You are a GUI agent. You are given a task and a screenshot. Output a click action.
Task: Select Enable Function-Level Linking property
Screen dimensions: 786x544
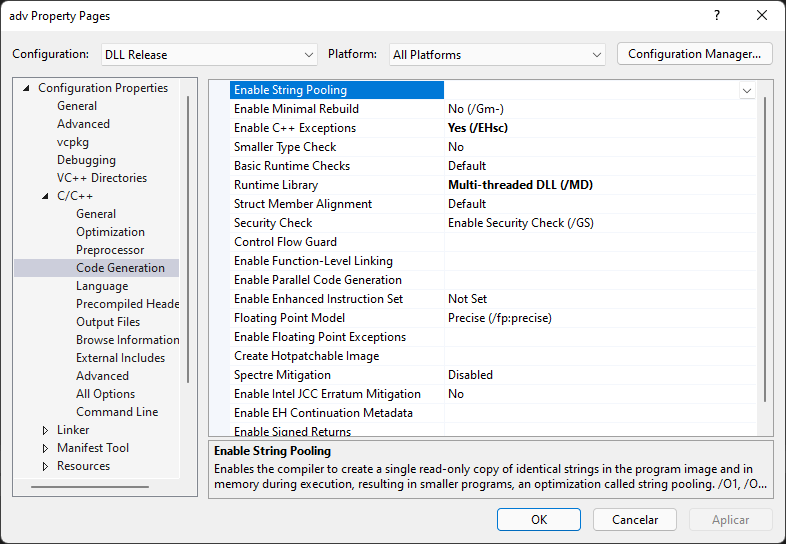pyautogui.click(x=313, y=261)
